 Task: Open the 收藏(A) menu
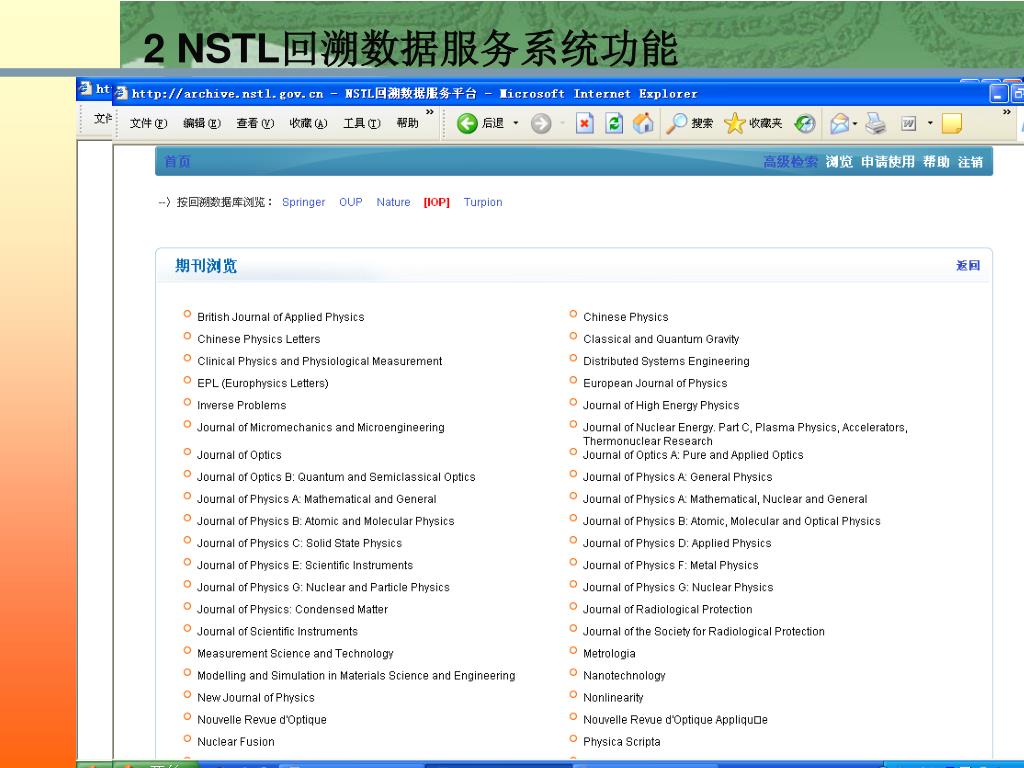click(x=308, y=123)
